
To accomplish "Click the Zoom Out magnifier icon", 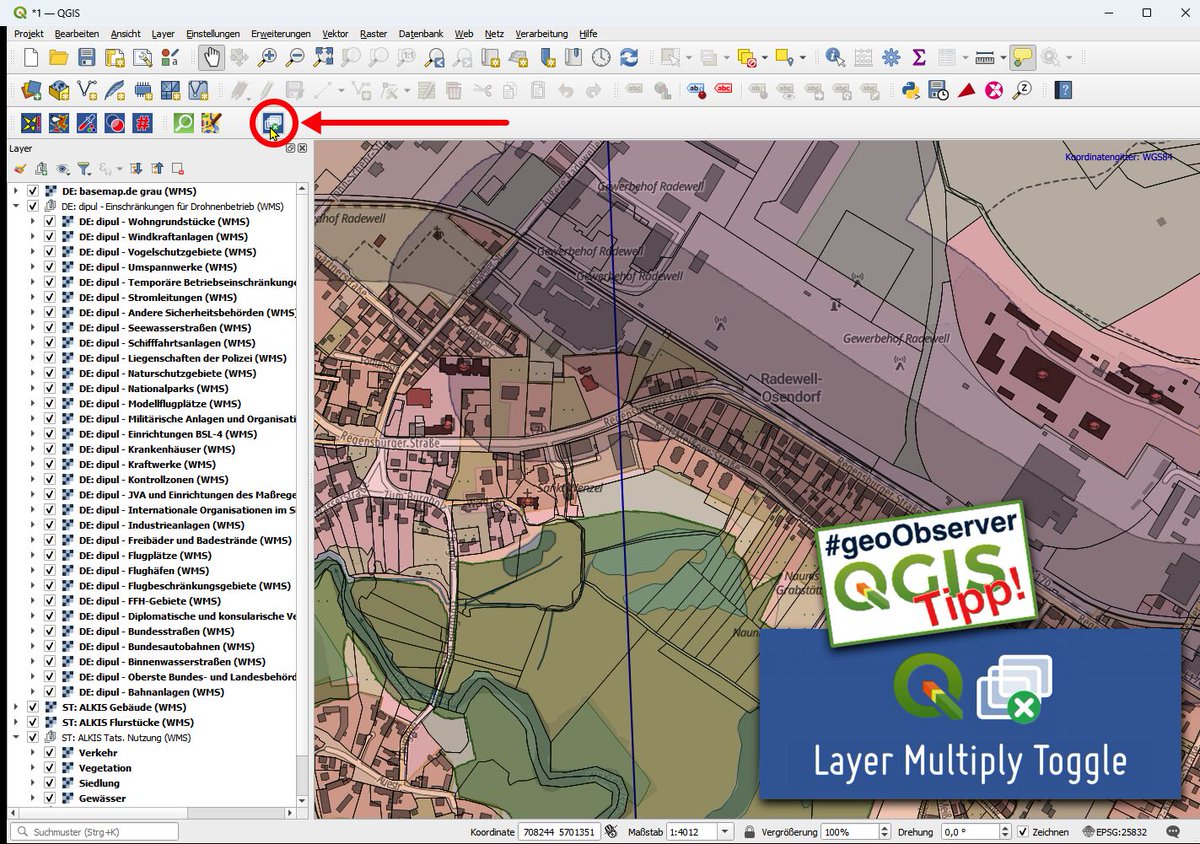I will (x=295, y=57).
